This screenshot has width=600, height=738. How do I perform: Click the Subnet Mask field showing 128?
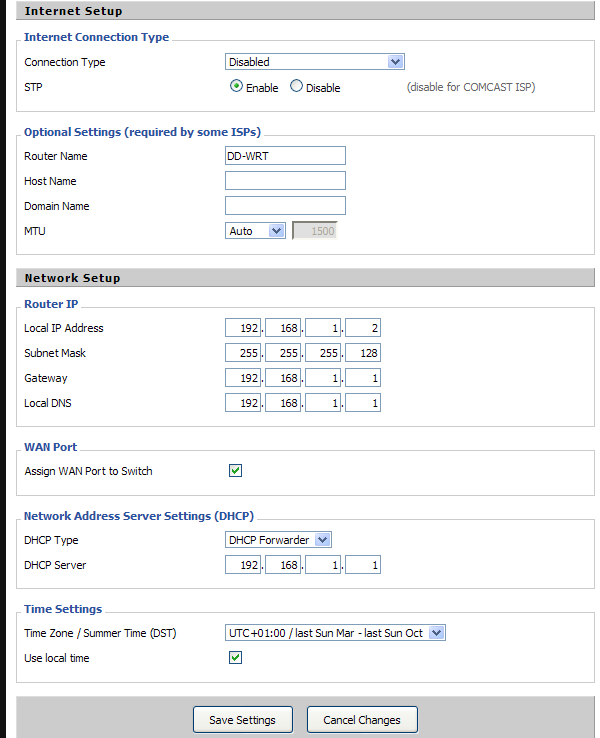click(363, 353)
